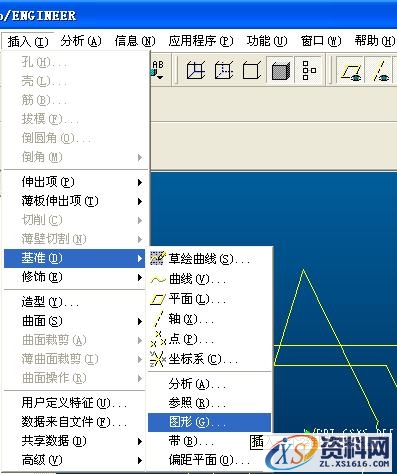Open the 信息(N) menu
397x474 pixels.
135,41
